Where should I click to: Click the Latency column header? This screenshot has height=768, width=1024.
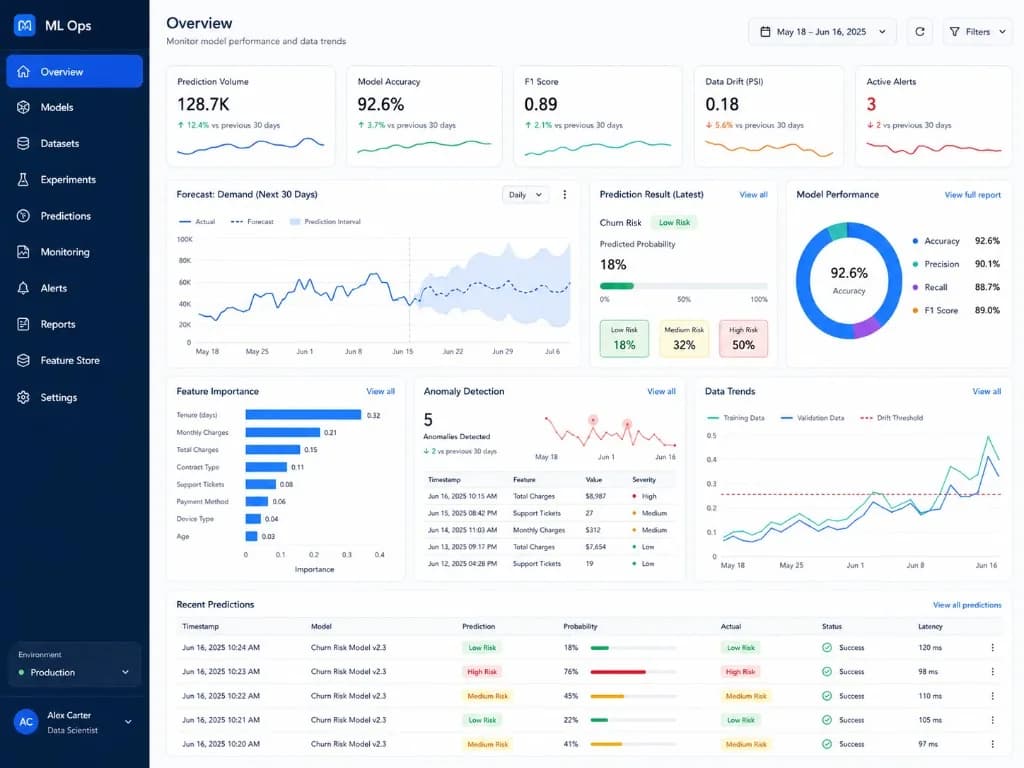[x=930, y=626]
